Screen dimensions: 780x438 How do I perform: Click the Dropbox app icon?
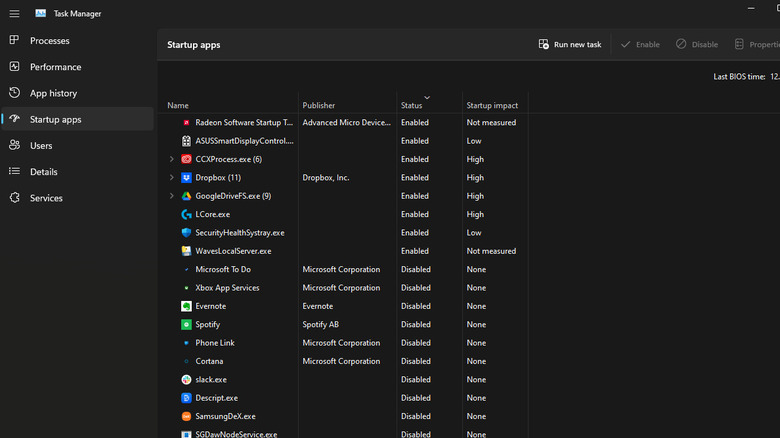186,178
